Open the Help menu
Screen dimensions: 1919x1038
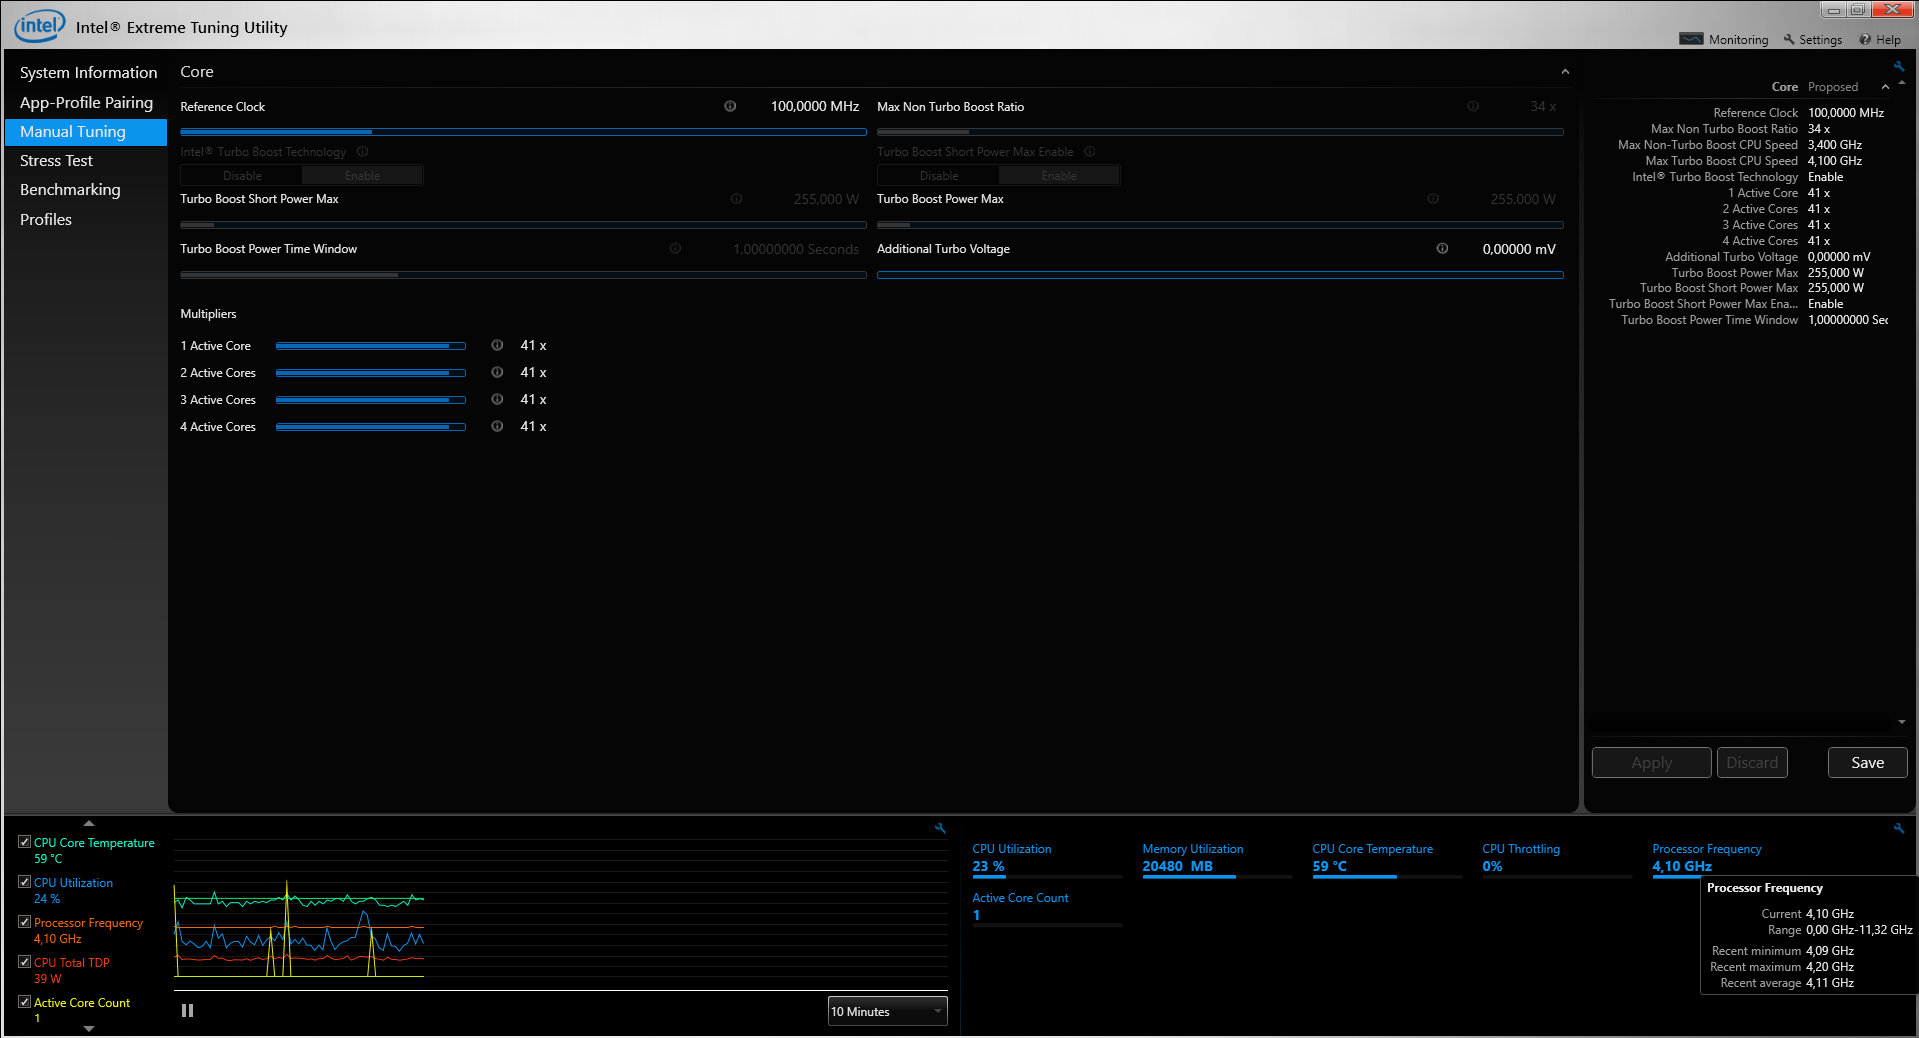tap(1880, 40)
